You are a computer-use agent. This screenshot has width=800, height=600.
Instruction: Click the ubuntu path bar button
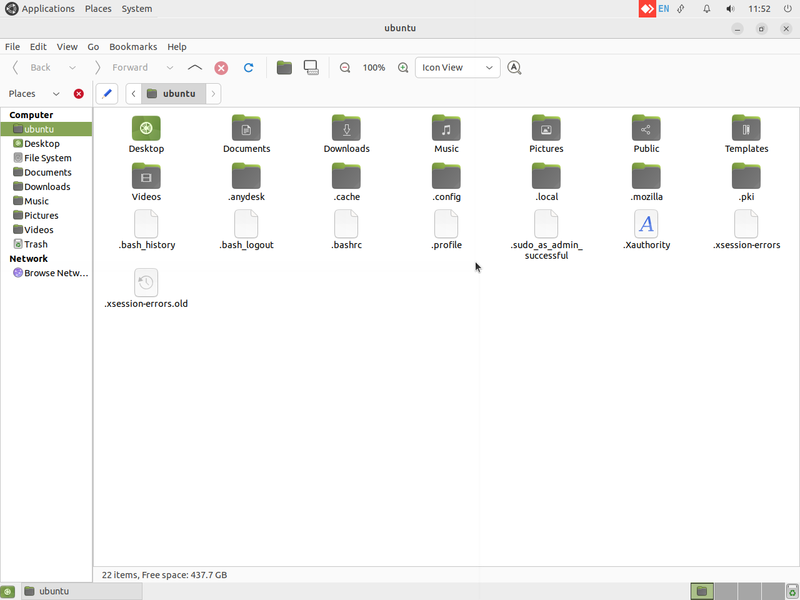(173, 94)
